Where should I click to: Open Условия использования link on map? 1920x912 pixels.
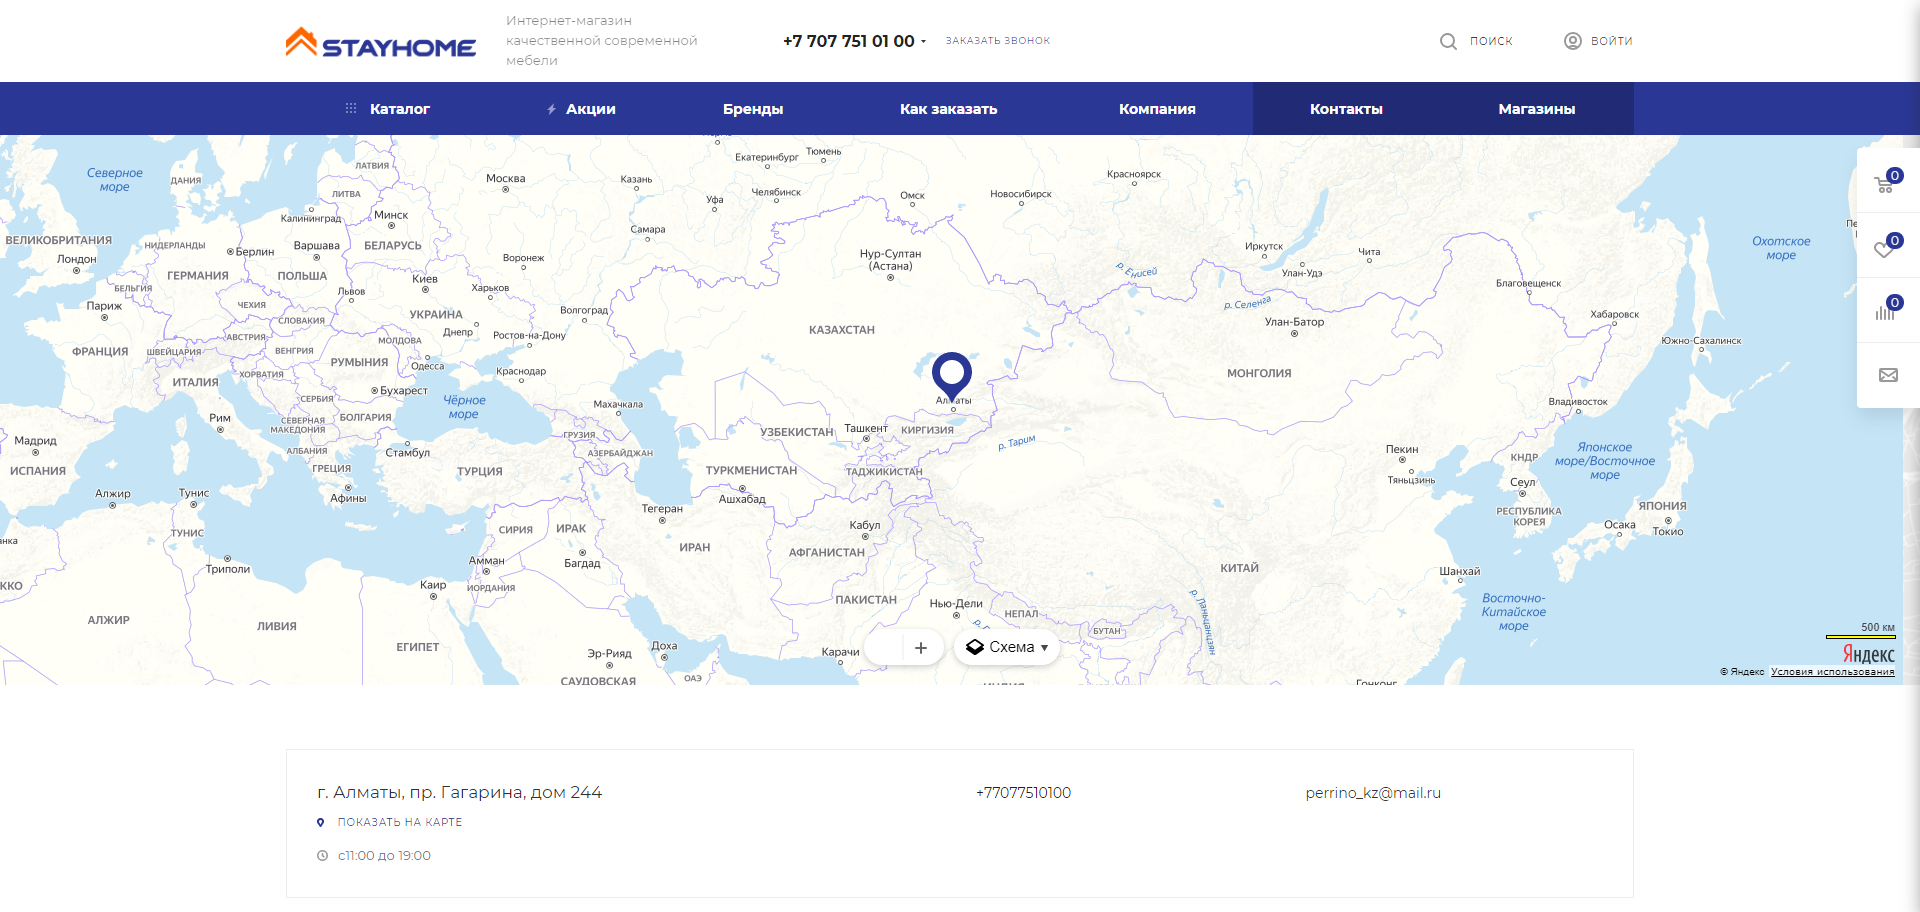point(1832,672)
